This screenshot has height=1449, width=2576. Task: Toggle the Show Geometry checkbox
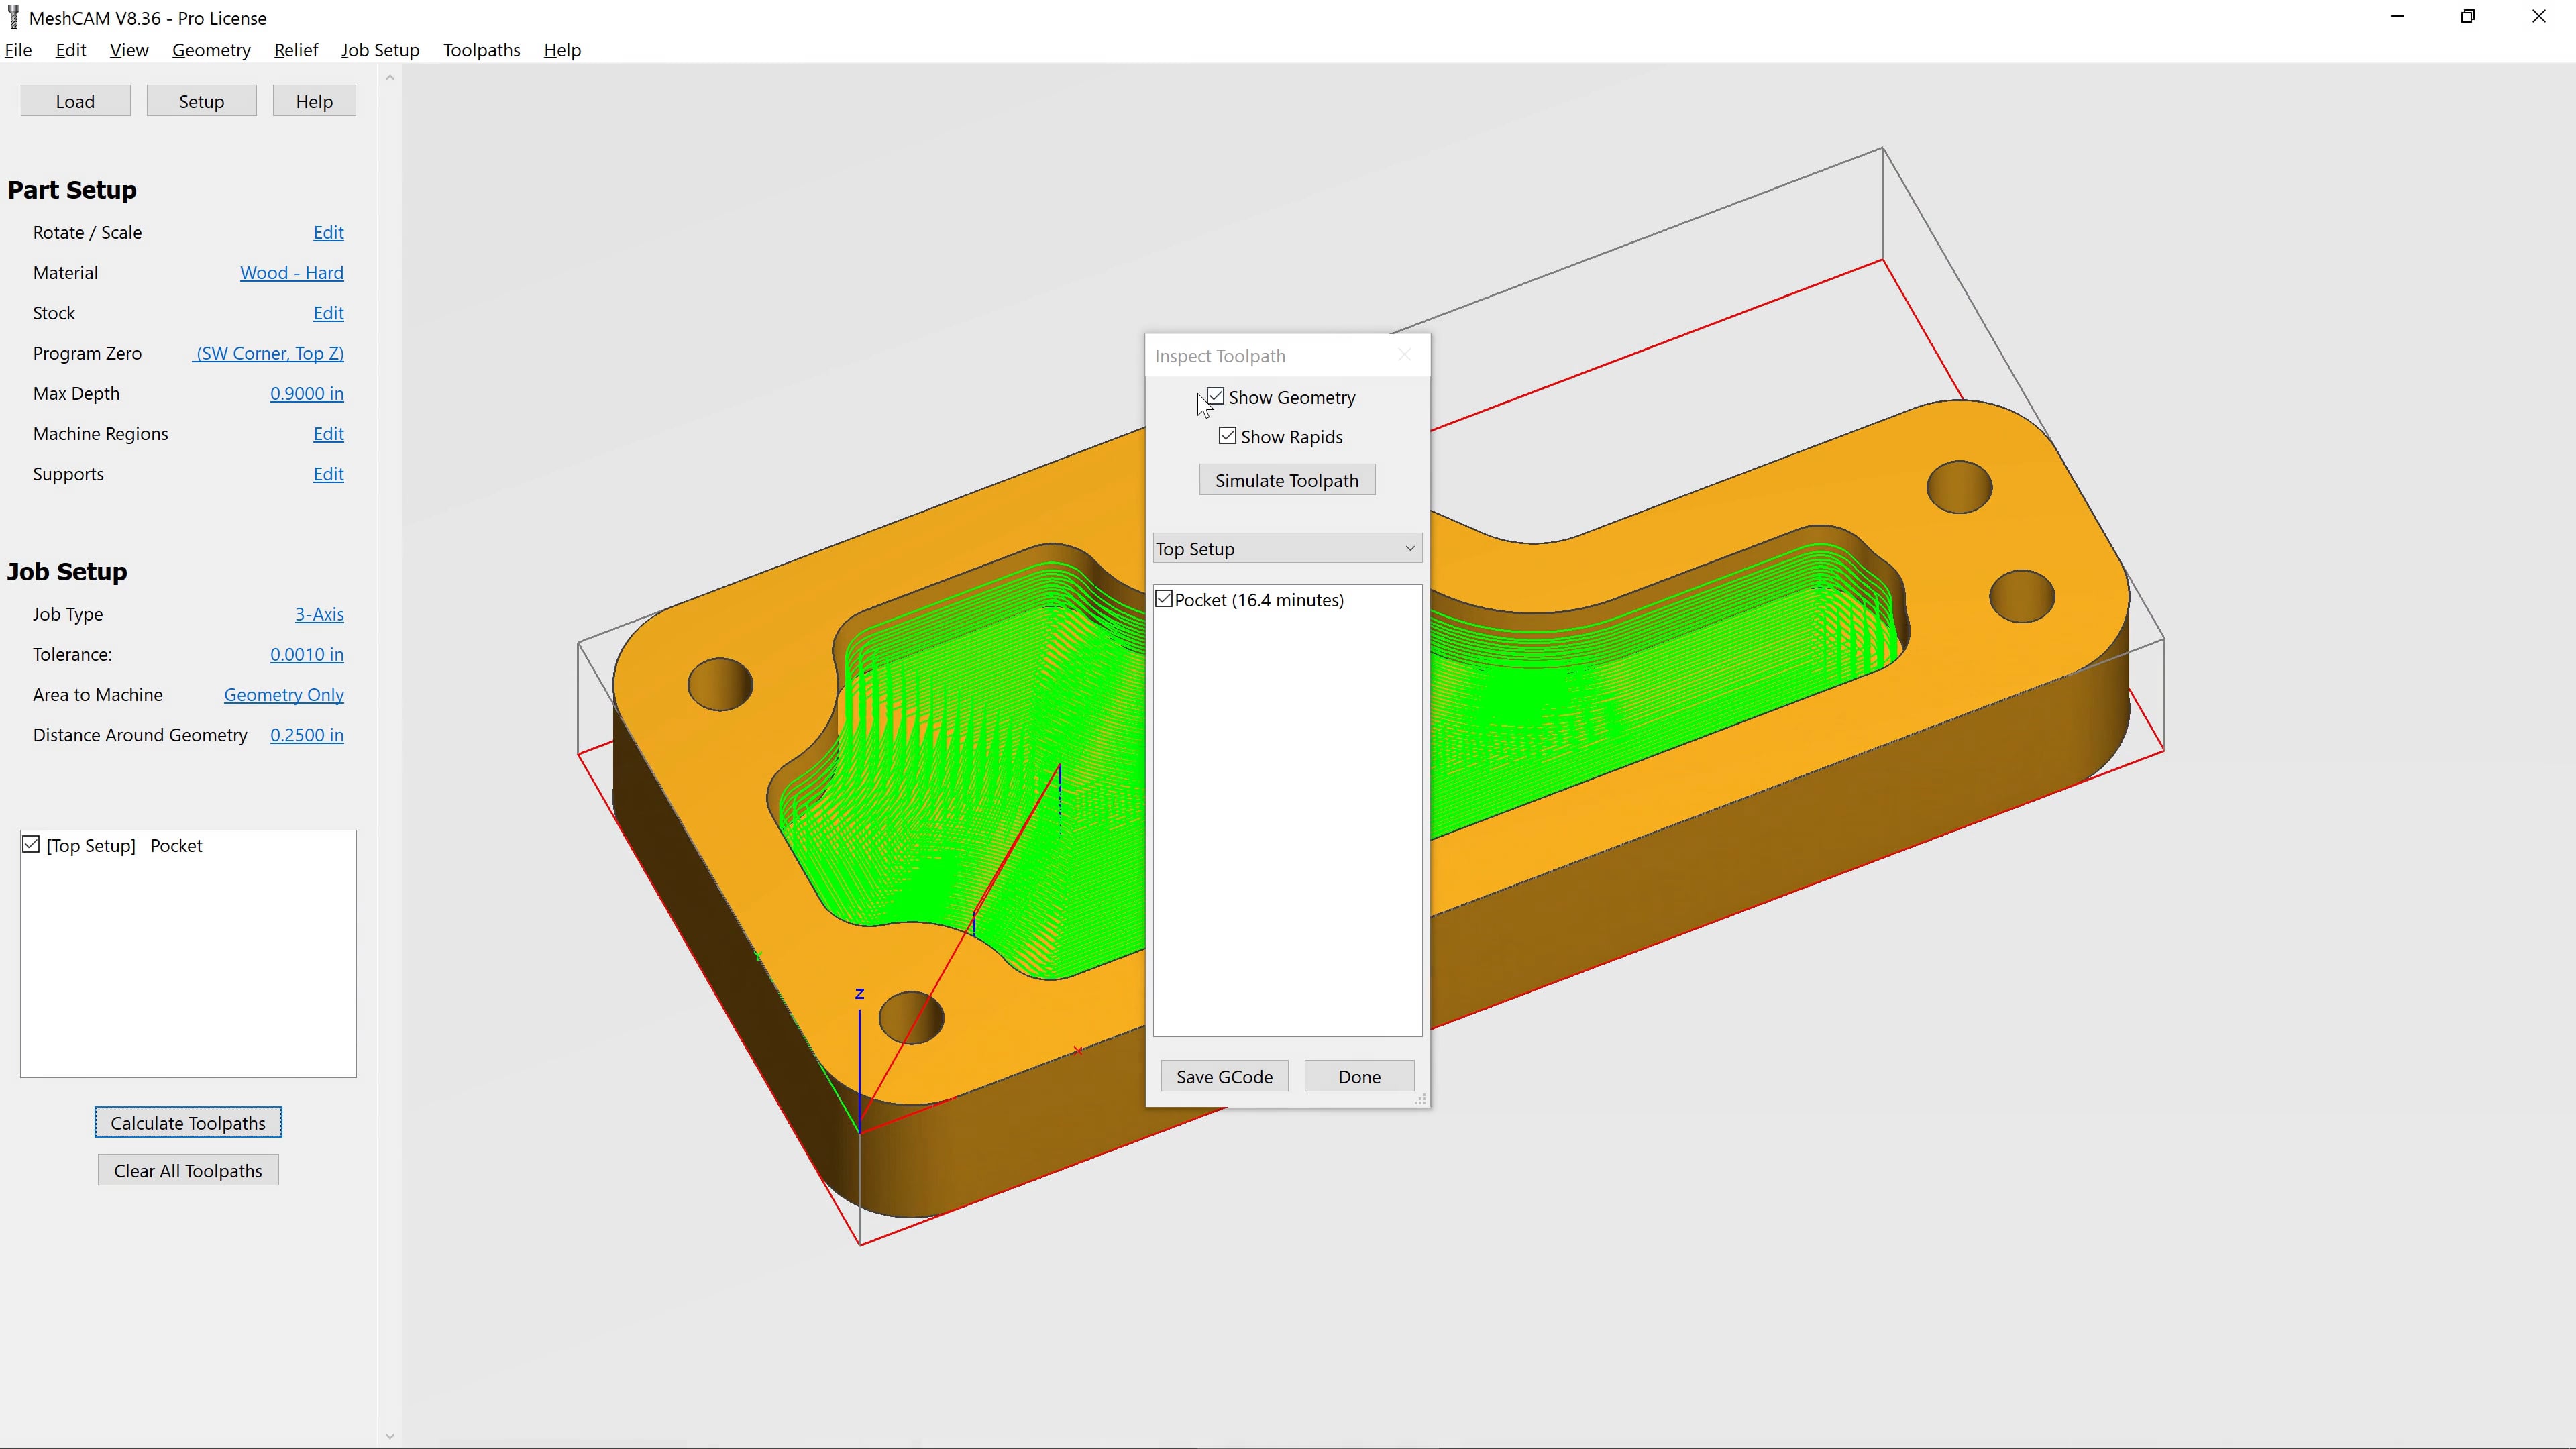tap(1216, 397)
